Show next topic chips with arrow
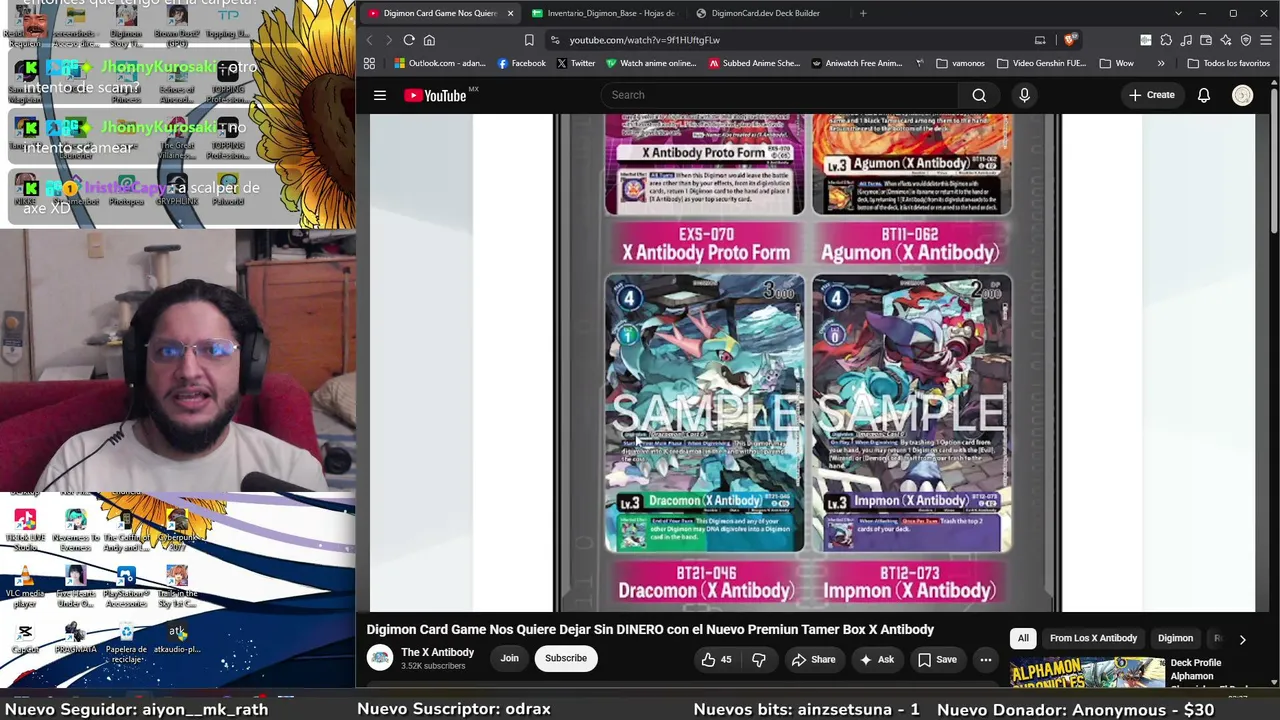This screenshot has width=1280, height=720. (x=1242, y=639)
